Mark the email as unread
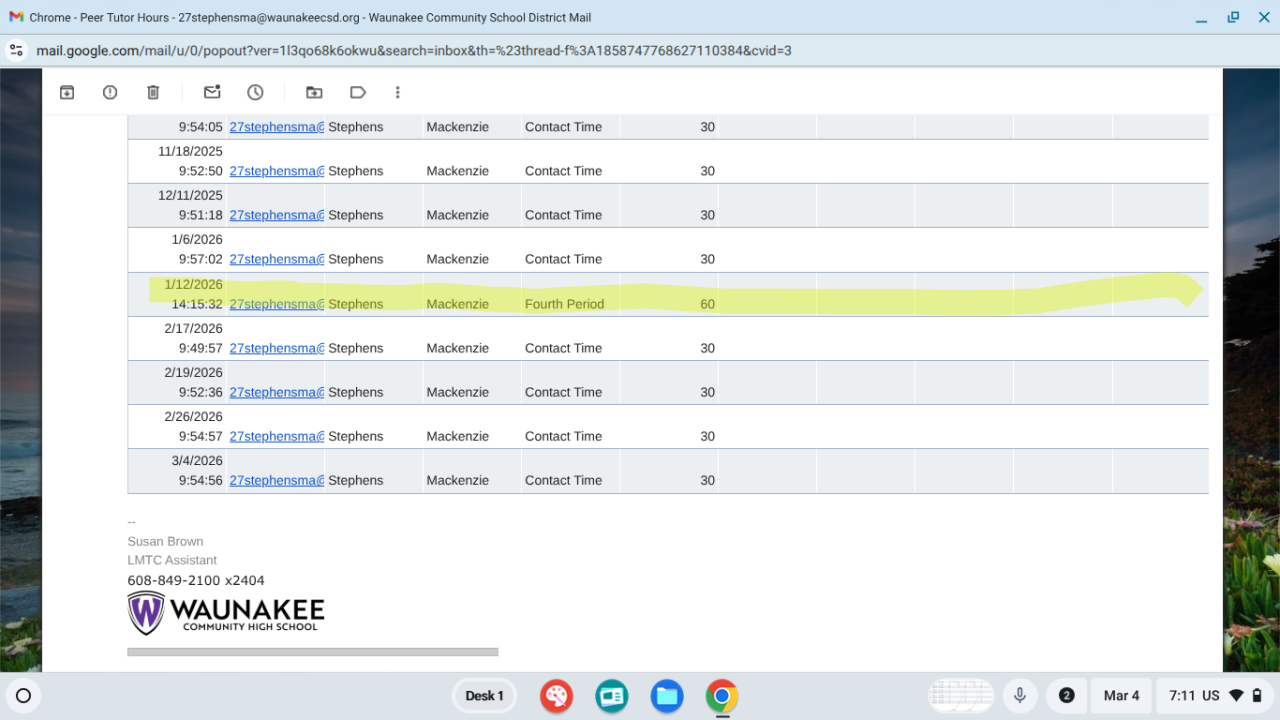The width and height of the screenshot is (1280, 720). [x=212, y=92]
